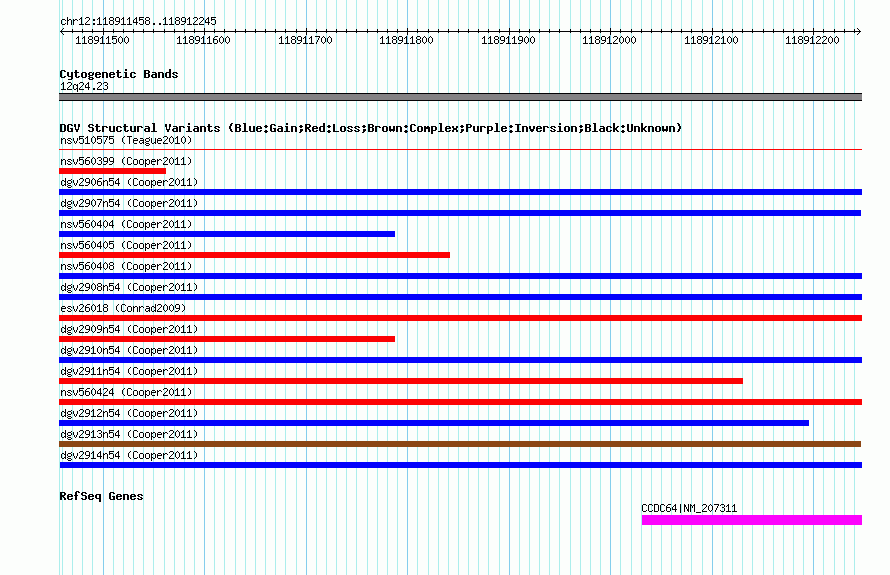Screen dimensions: 890x575
Task: Click the esv26018 (Conrad2009) label
Action: [123, 308]
